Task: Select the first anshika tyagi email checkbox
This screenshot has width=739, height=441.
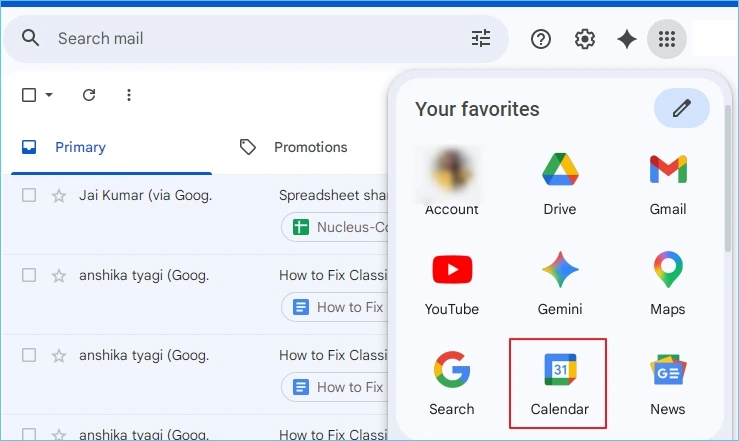Action: pos(29,275)
